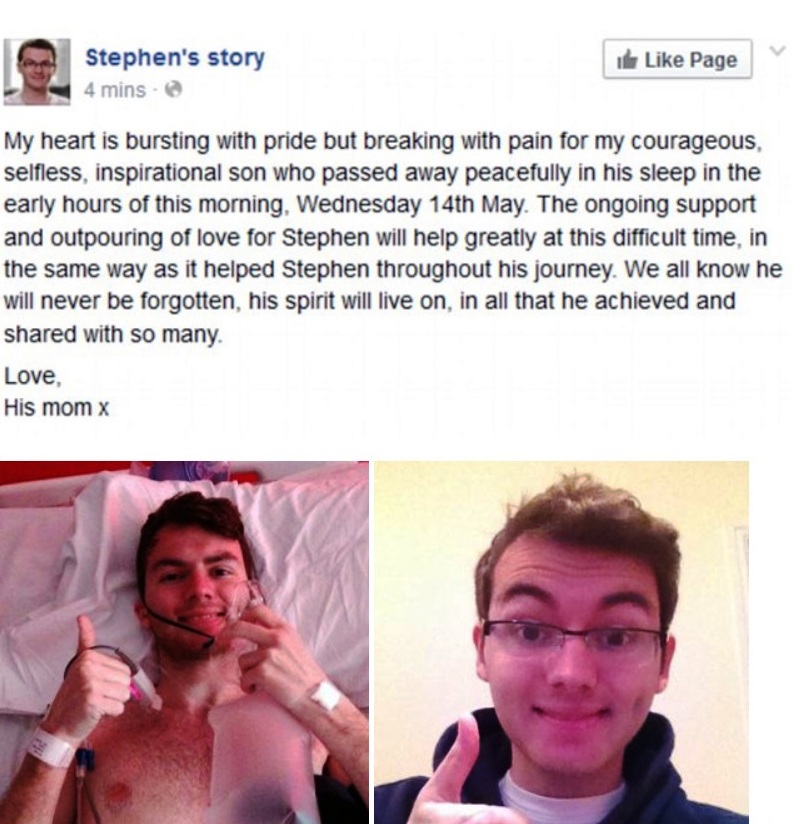Open the Stephen's story page name link
792x824 pixels.
point(175,57)
